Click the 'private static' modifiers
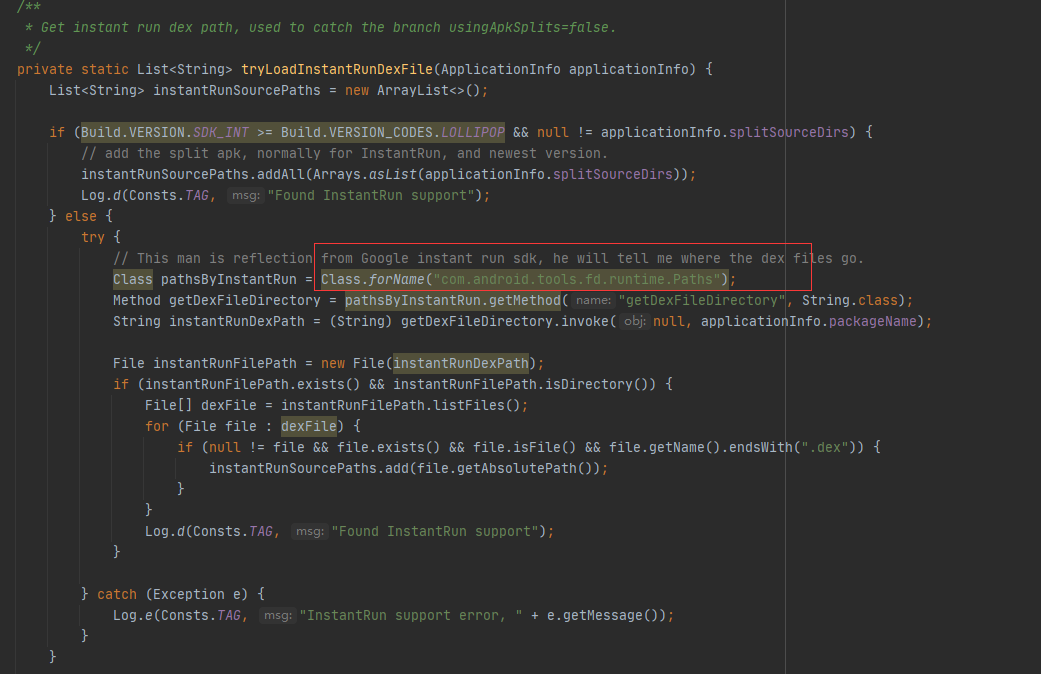Screen dimensions: 1041x674 [x=72, y=69]
